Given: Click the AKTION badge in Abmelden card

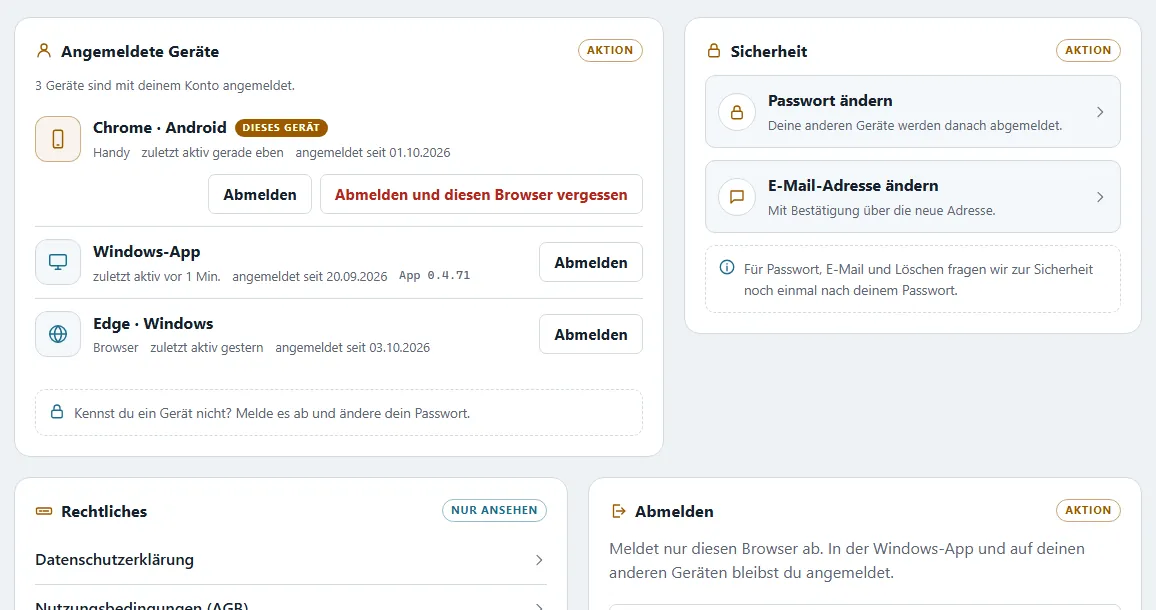Looking at the screenshot, I should (x=1088, y=510).
